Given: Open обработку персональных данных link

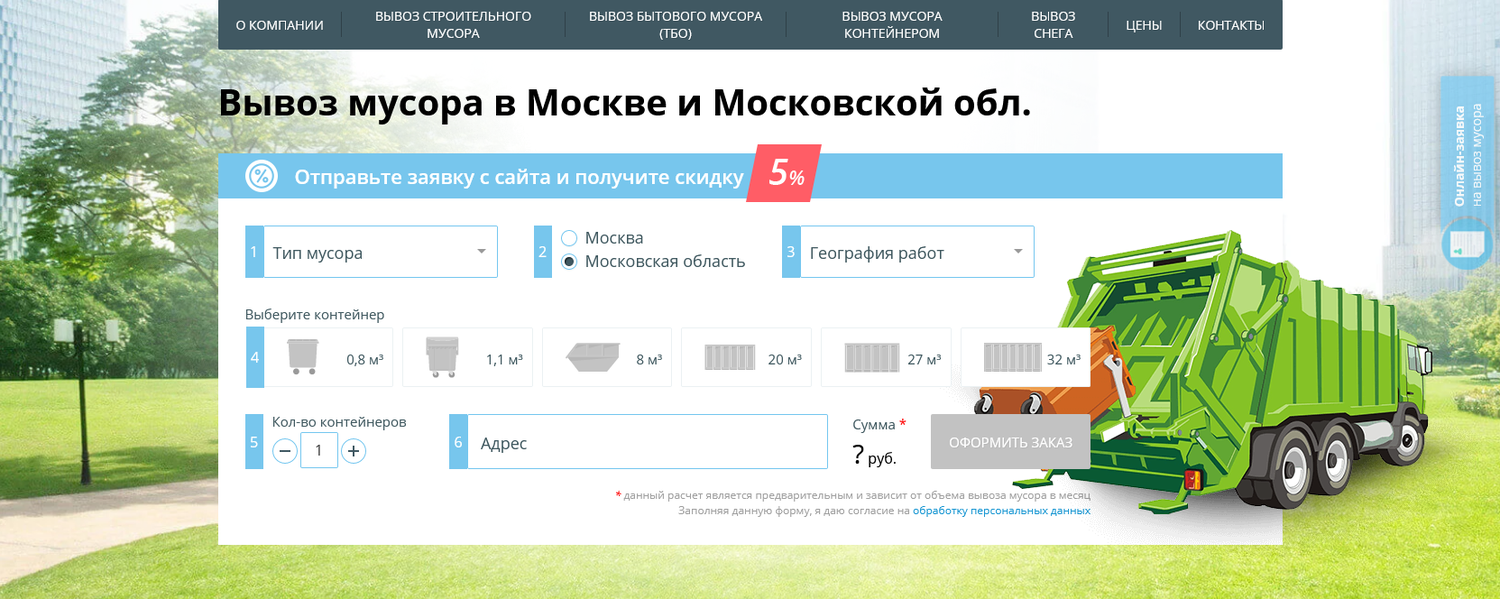Looking at the screenshot, I should click(x=1001, y=510).
